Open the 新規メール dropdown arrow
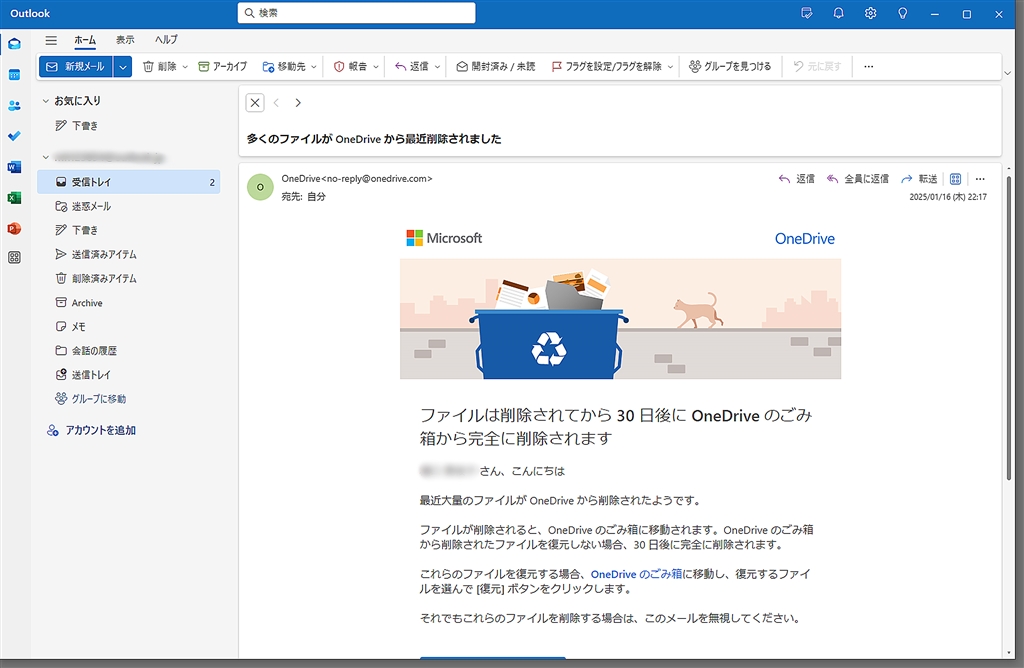Image resolution: width=1024 pixels, height=668 pixels. point(123,67)
